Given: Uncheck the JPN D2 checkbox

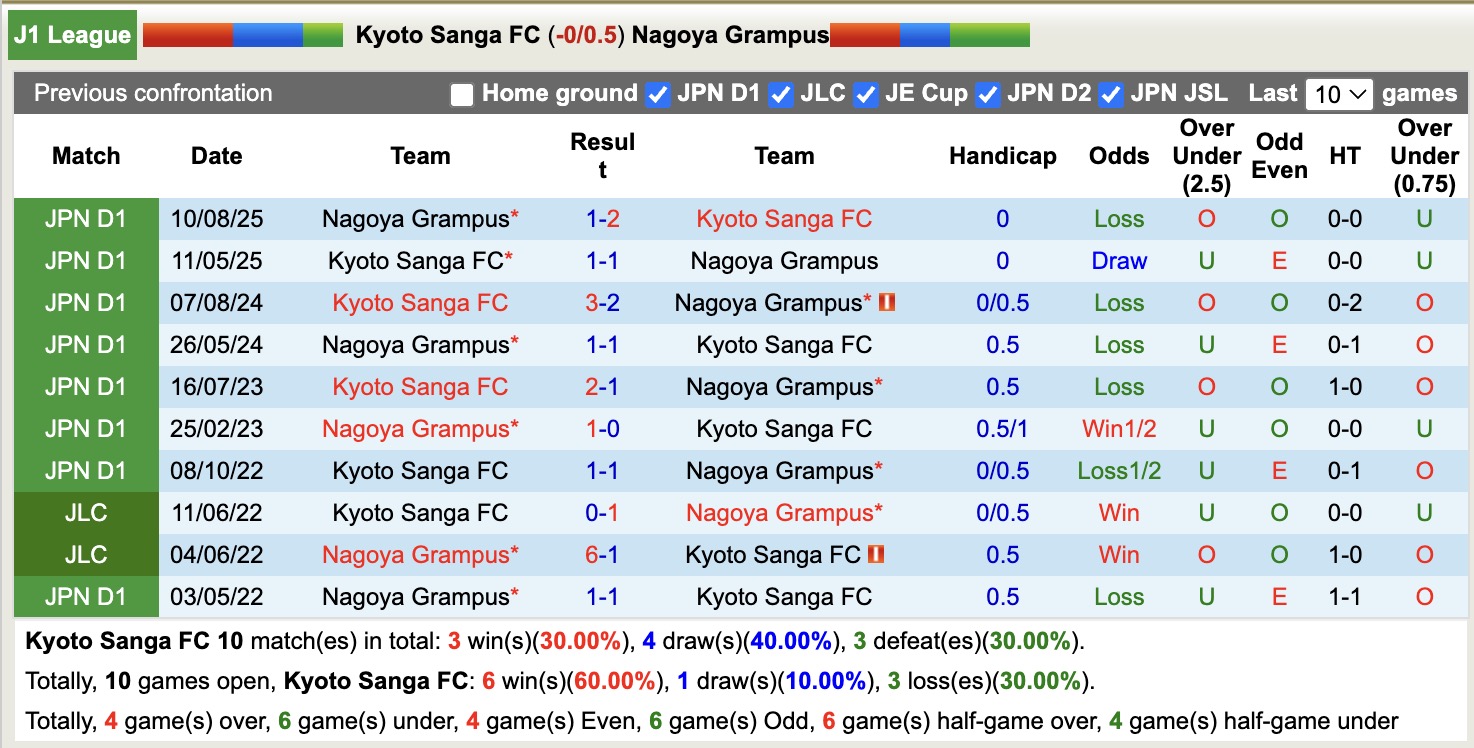Looking at the screenshot, I should (x=987, y=94).
